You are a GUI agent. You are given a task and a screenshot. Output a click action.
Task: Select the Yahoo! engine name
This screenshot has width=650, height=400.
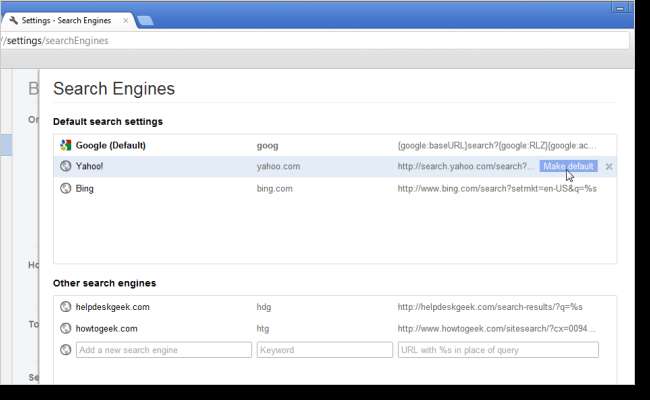[89, 166]
